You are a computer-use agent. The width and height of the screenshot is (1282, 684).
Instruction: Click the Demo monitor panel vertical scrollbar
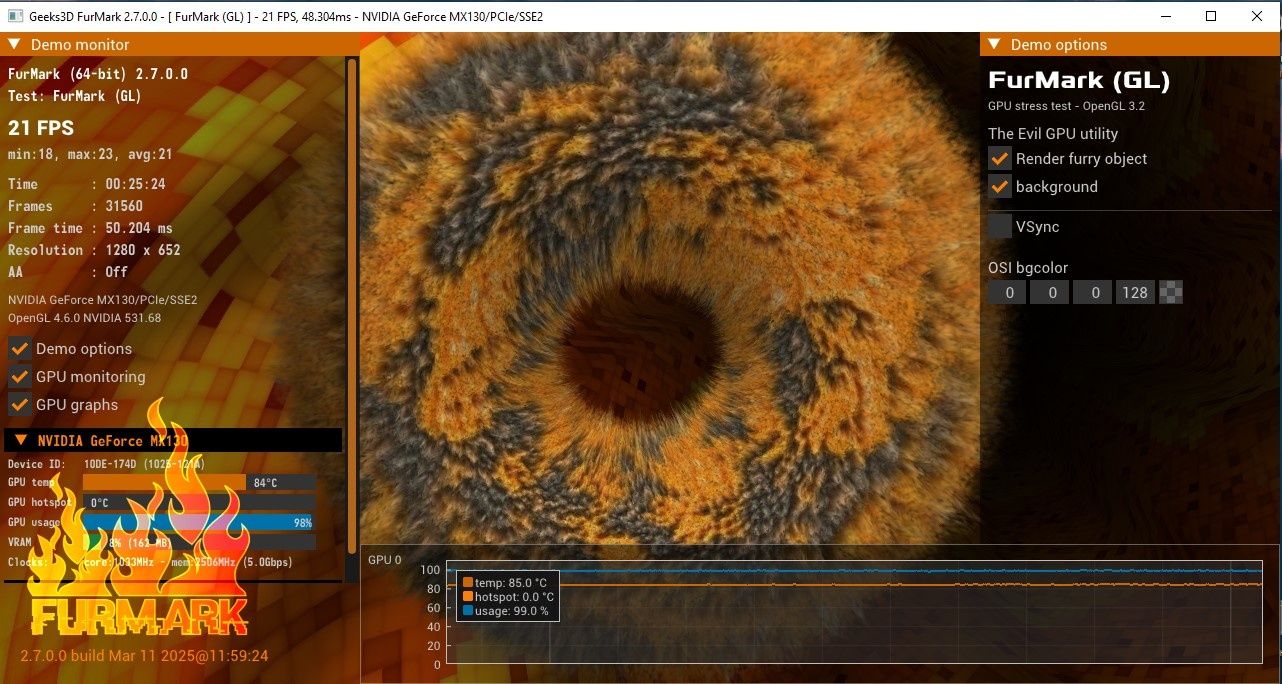pyautogui.click(x=351, y=305)
